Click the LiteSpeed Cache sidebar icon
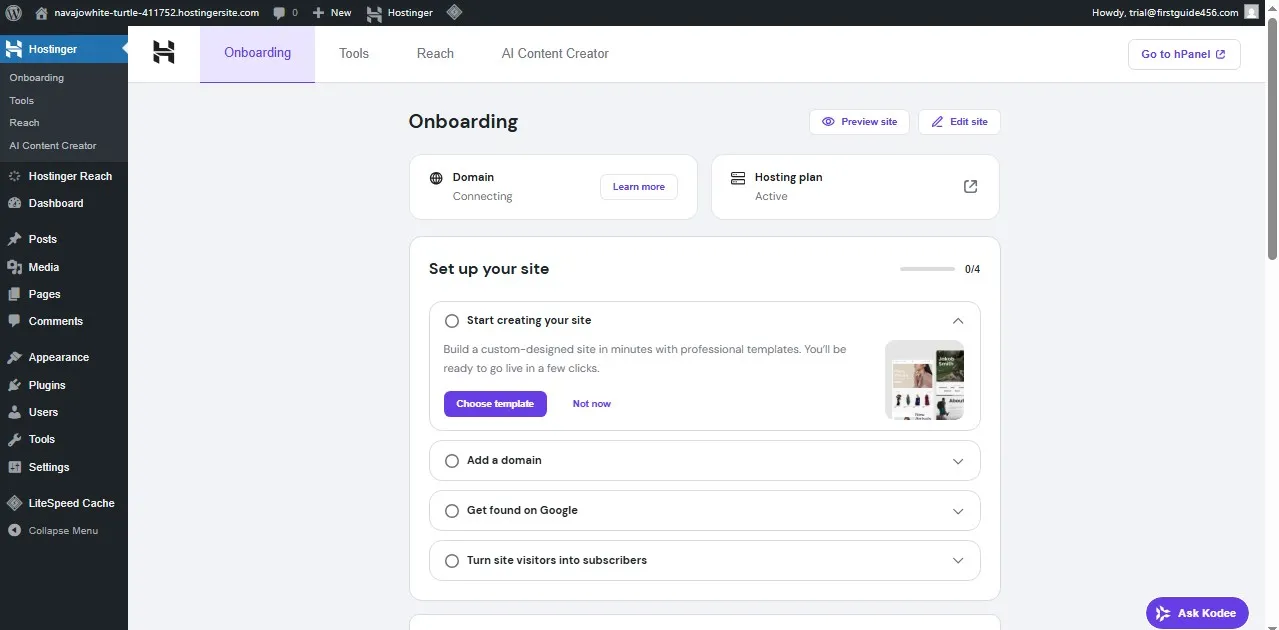Image resolution: width=1279 pixels, height=630 pixels. point(14,503)
